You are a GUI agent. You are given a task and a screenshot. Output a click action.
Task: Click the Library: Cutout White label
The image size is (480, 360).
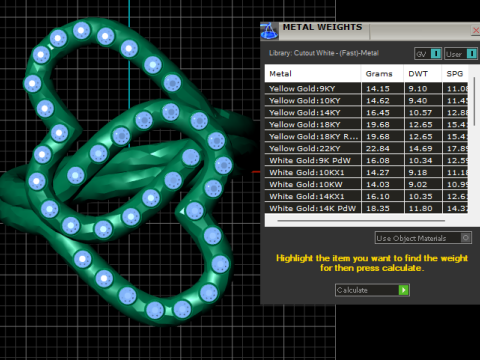(324, 53)
